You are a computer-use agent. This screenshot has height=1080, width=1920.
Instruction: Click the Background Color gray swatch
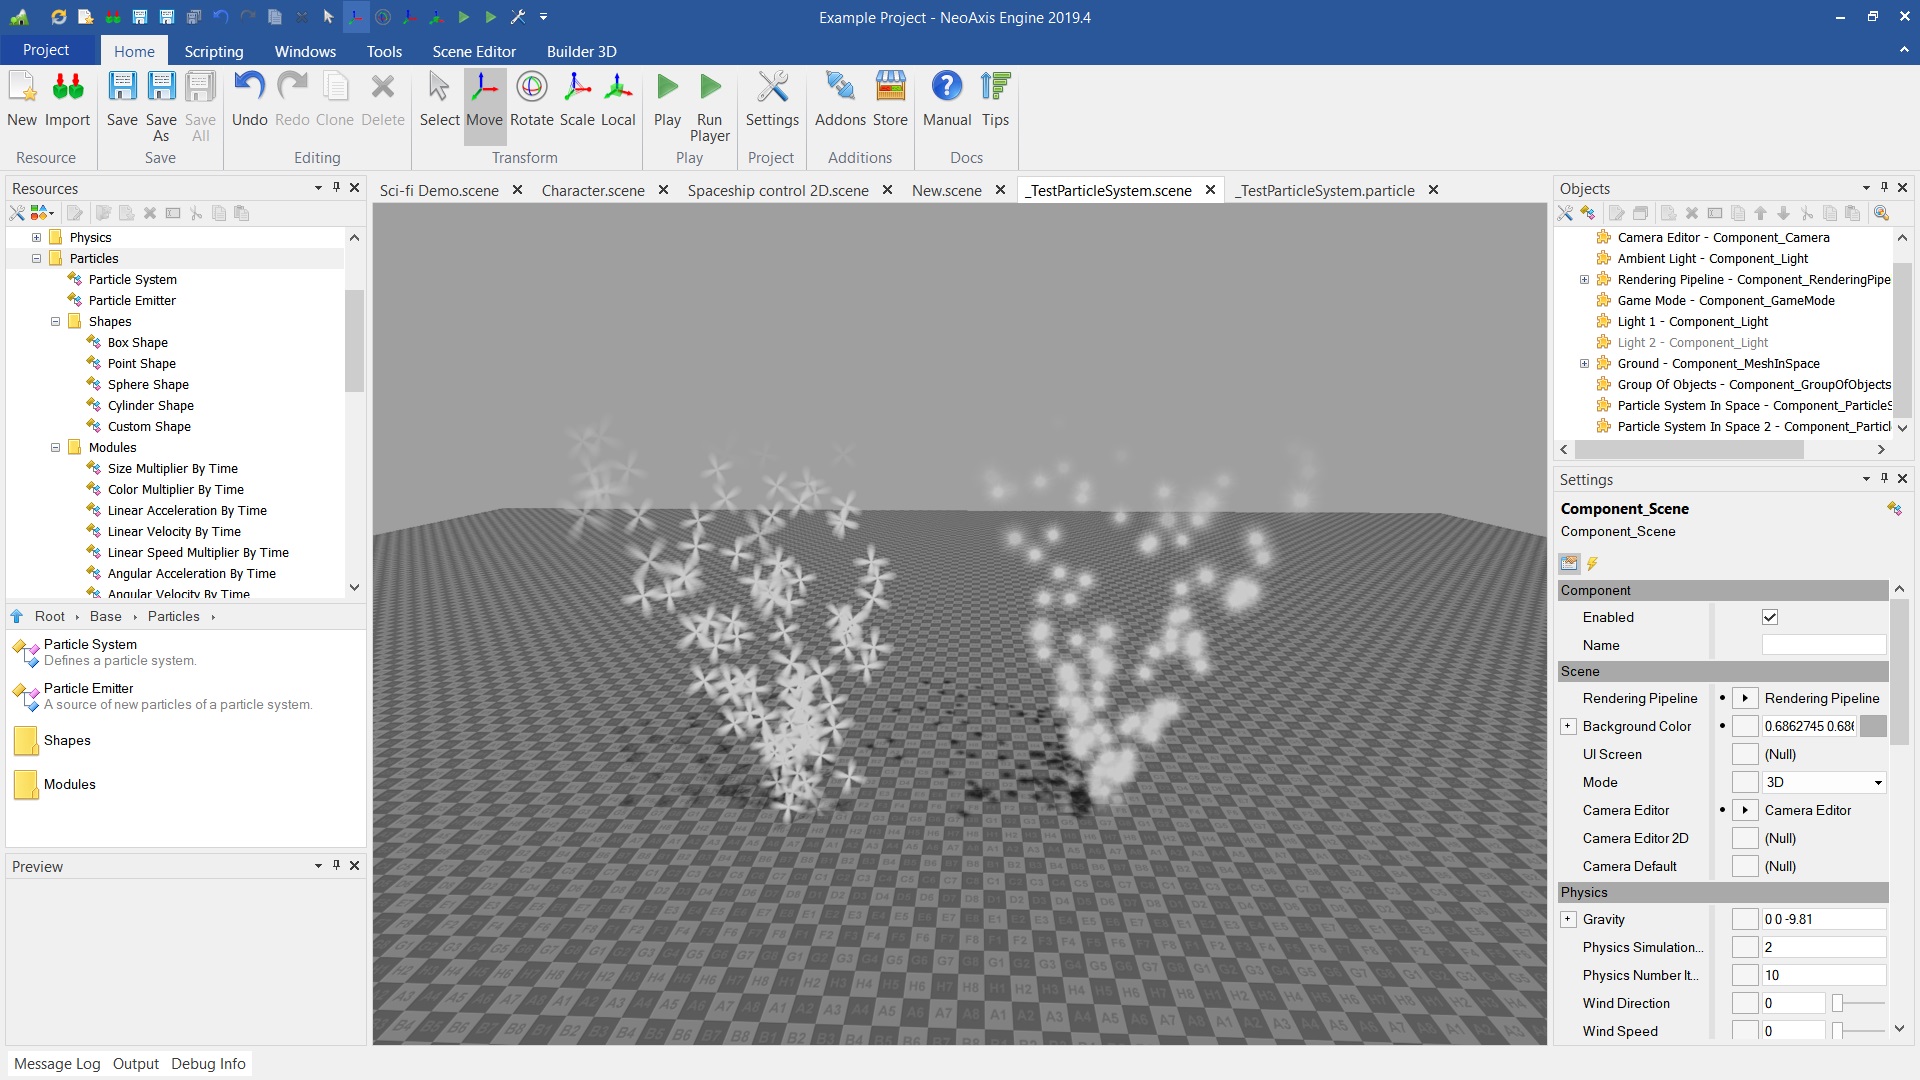pos(1872,726)
